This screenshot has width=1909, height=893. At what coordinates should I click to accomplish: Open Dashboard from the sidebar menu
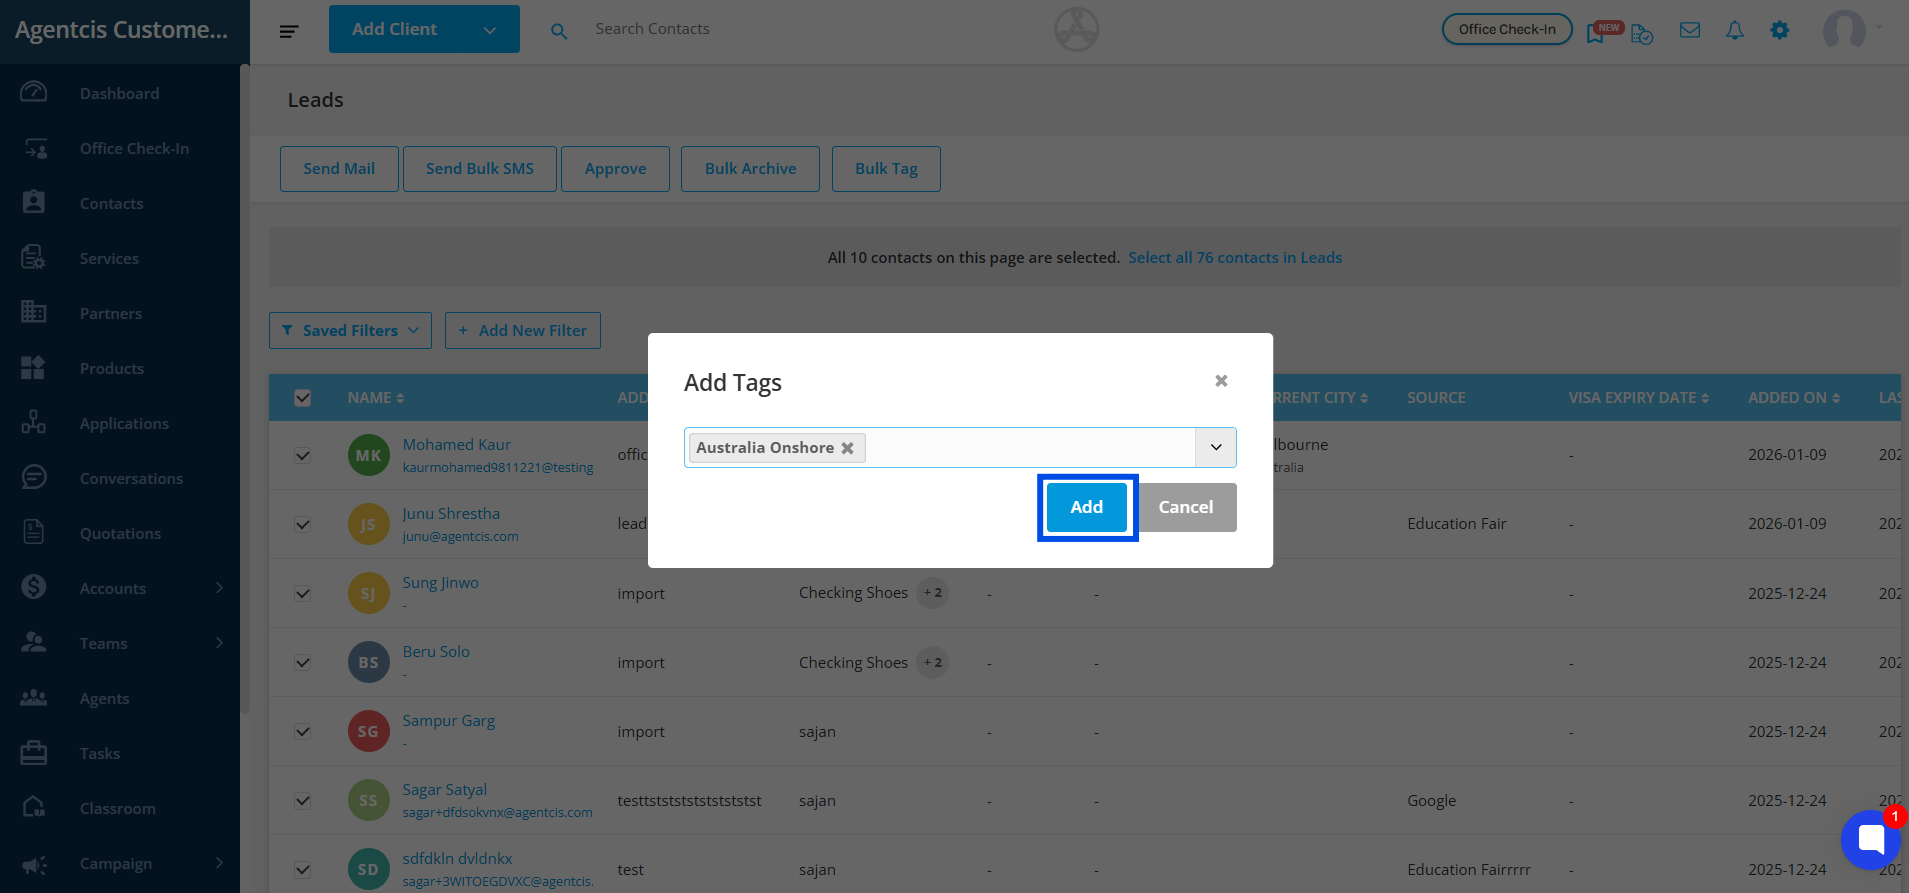tap(120, 93)
